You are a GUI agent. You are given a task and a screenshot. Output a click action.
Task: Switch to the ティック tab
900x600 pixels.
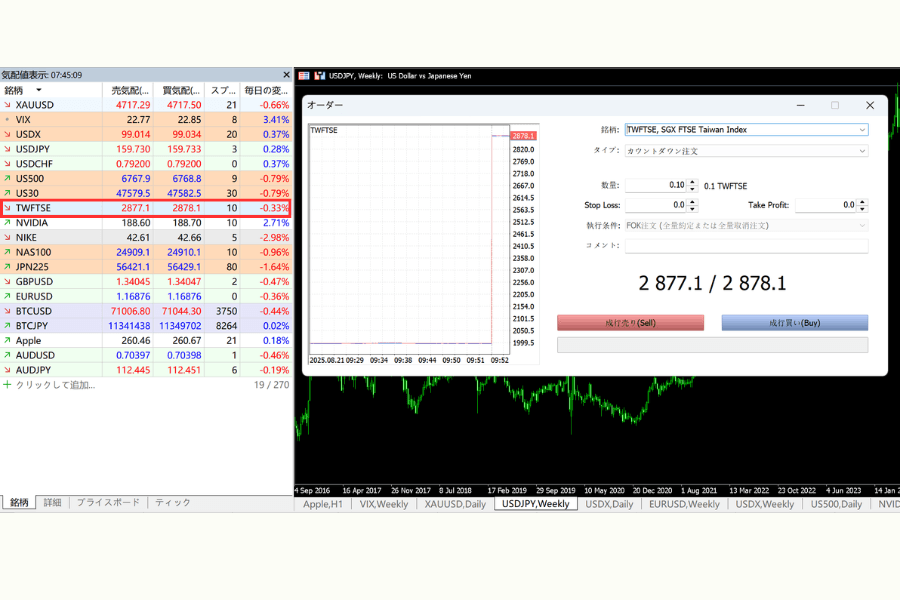click(x=172, y=503)
